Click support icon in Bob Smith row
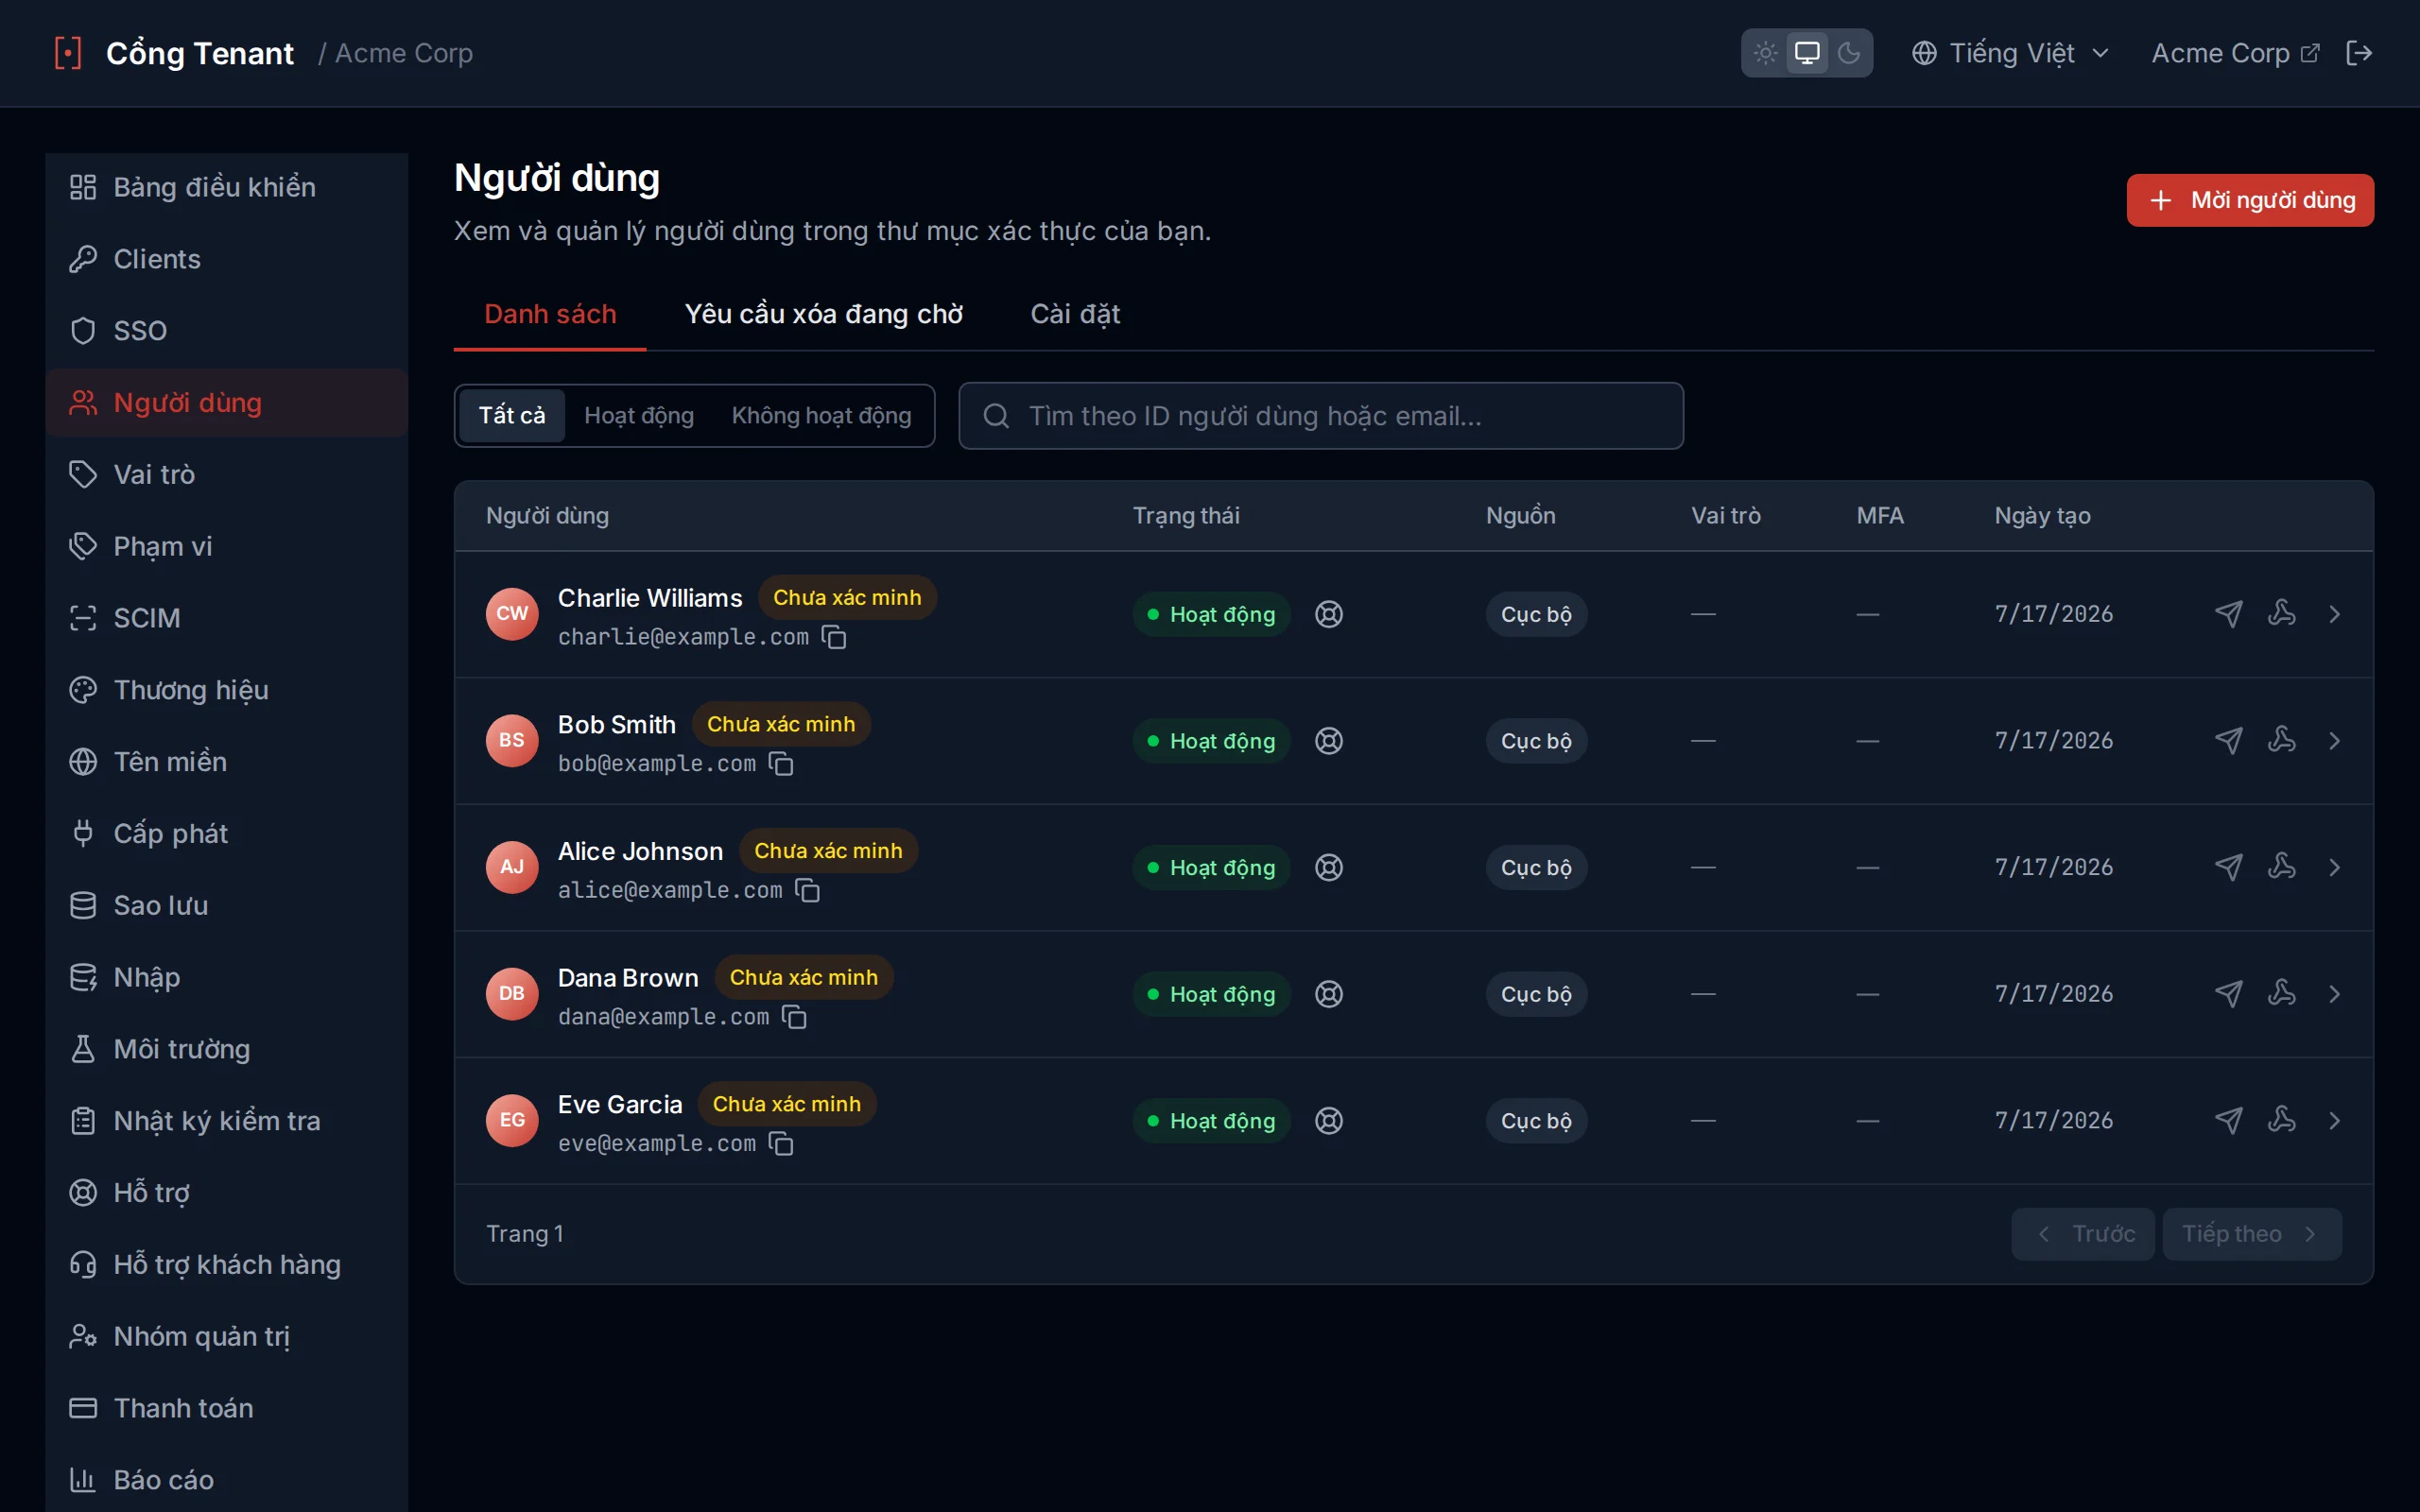2420x1512 pixels. click(1329, 741)
